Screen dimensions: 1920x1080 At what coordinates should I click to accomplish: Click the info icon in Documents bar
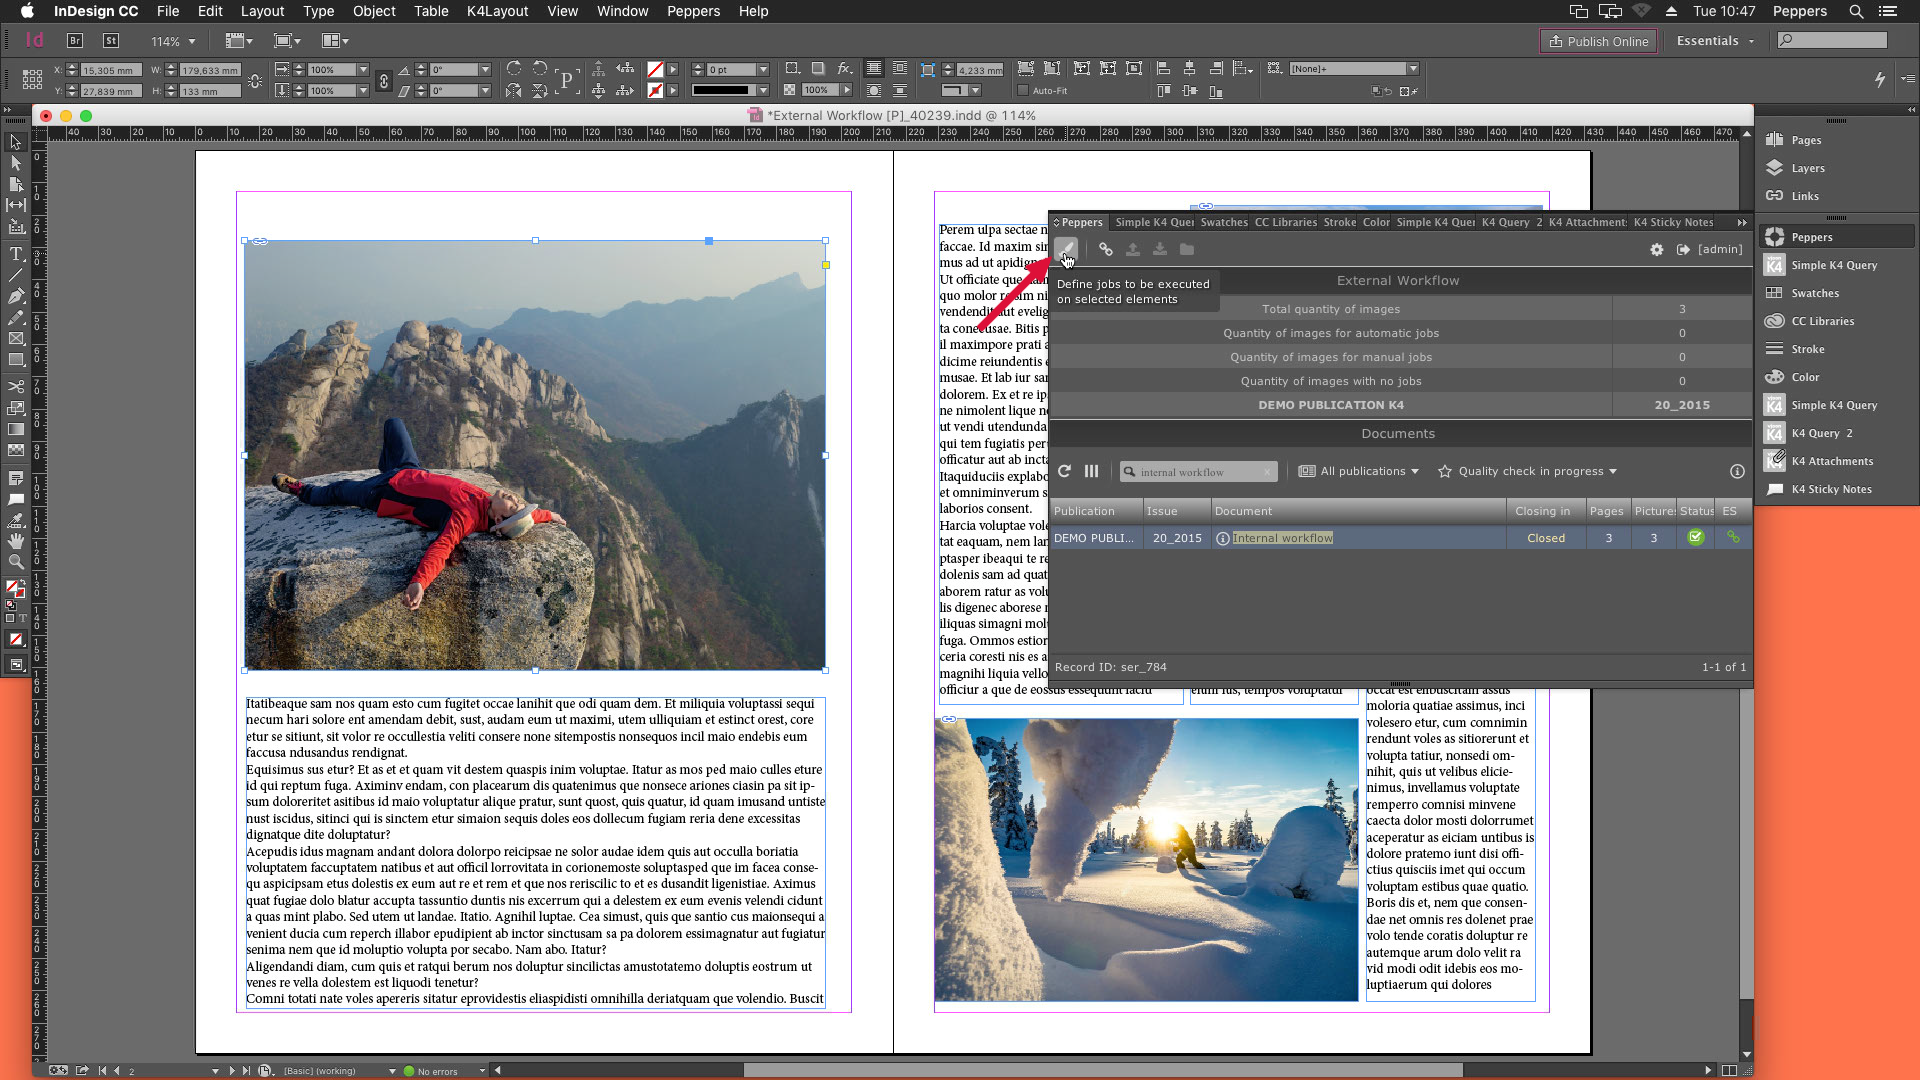pyautogui.click(x=1737, y=471)
